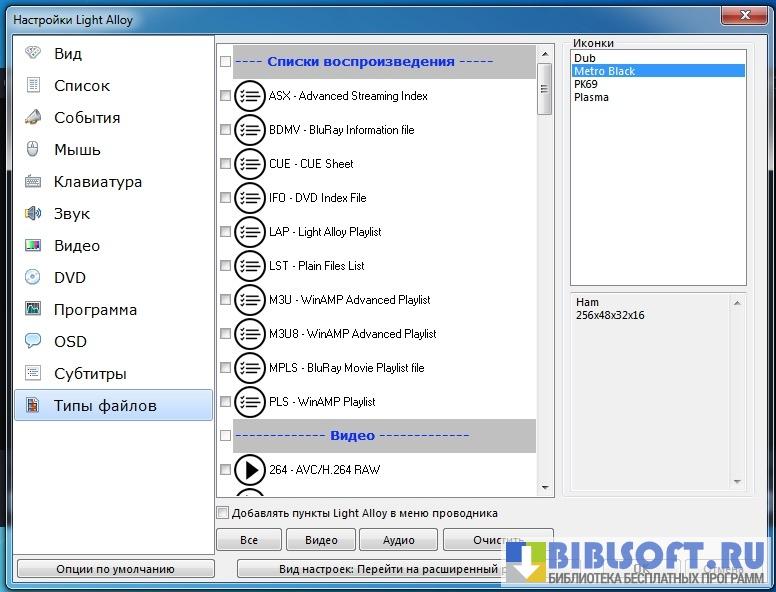
Task: Click the file types list scroll down arrow
Action: point(545,487)
